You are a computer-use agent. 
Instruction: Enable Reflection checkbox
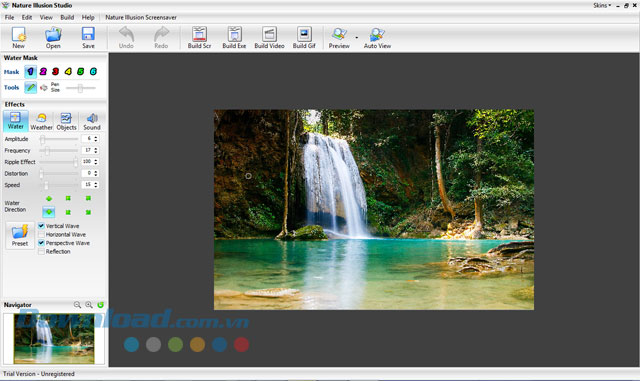[41, 252]
